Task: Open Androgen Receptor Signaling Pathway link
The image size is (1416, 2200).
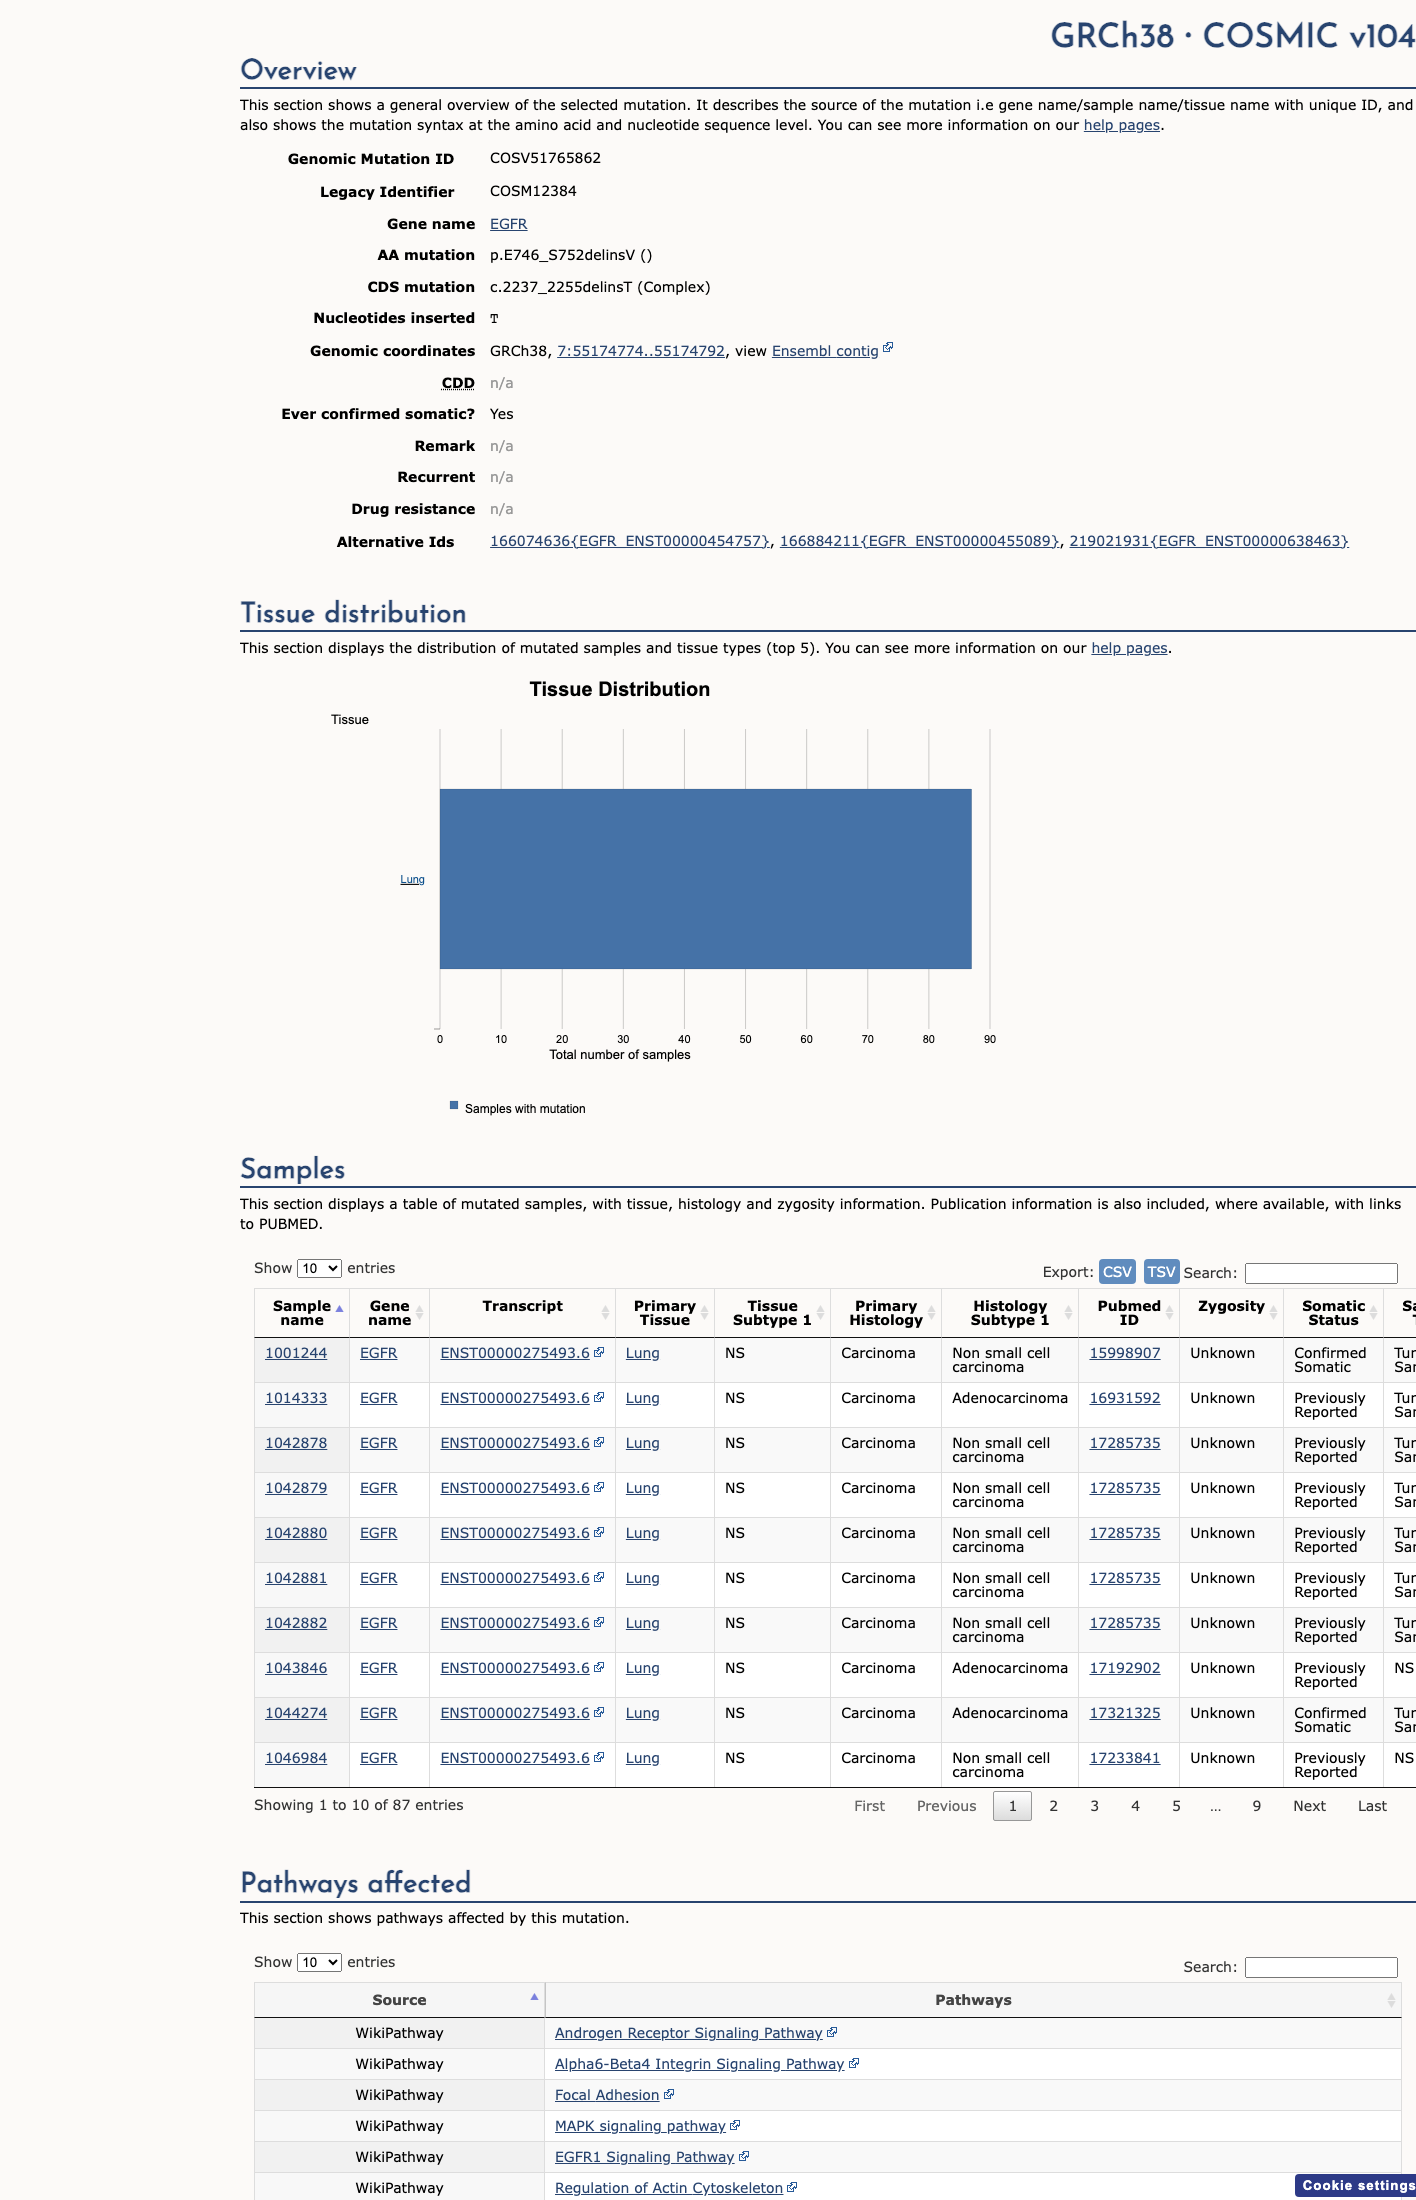Action: click(x=688, y=2033)
